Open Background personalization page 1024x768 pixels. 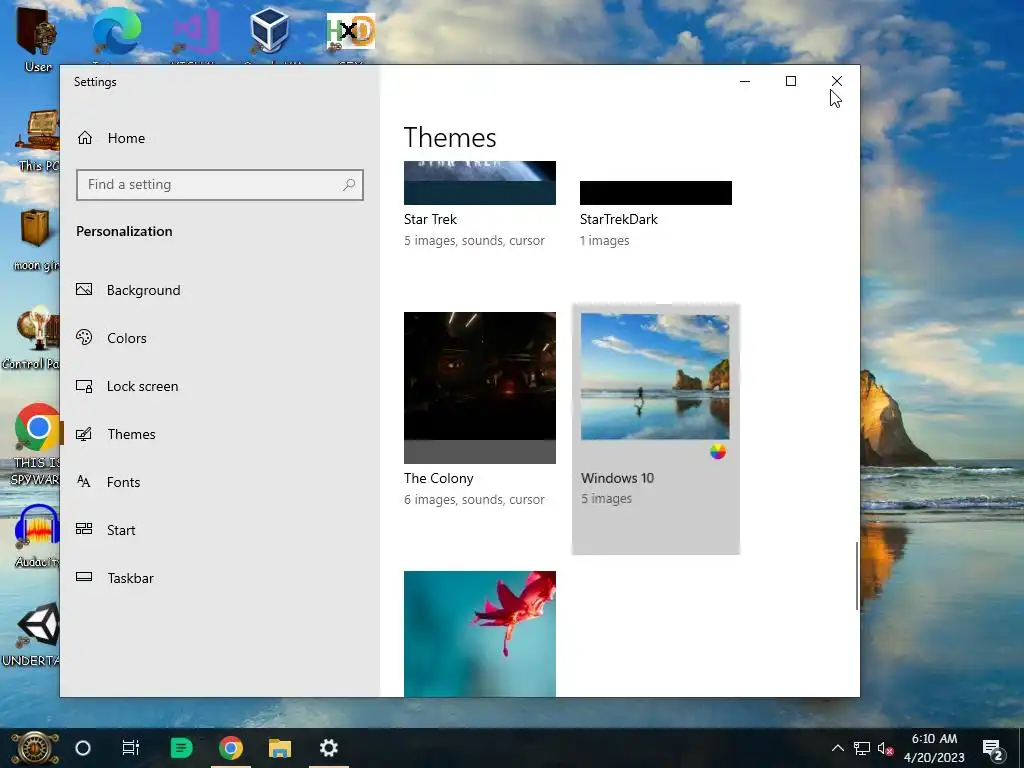pyautogui.click(x=128, y=290)
